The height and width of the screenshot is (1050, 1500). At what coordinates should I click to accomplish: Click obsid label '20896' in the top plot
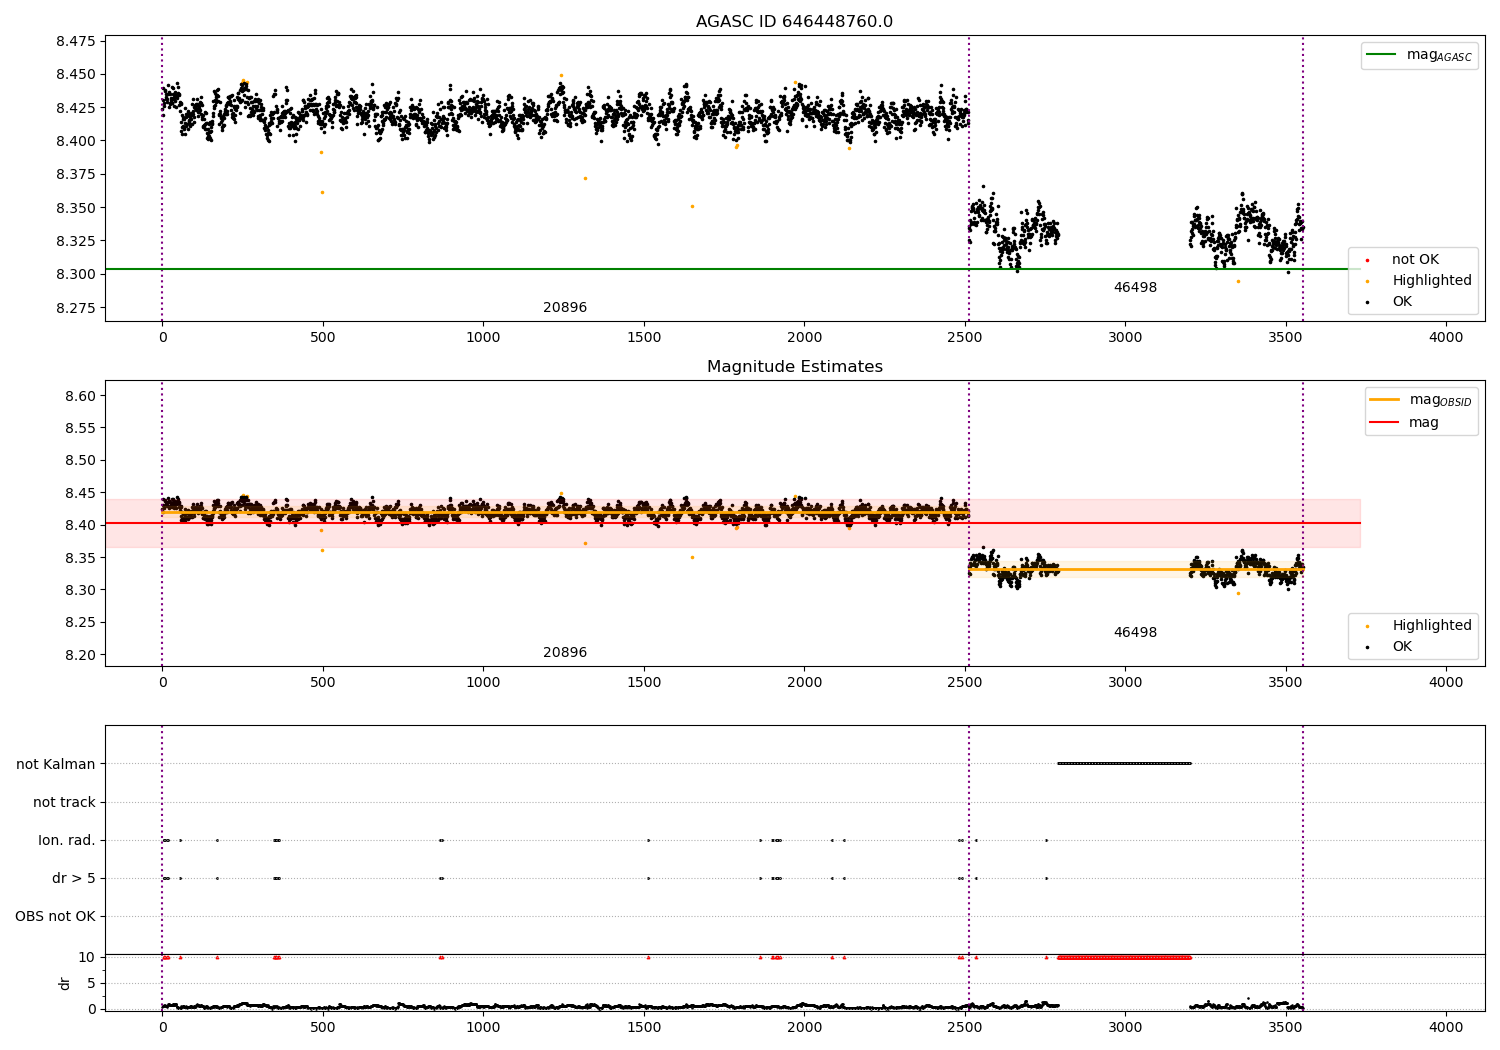click(x=565, y=308)
